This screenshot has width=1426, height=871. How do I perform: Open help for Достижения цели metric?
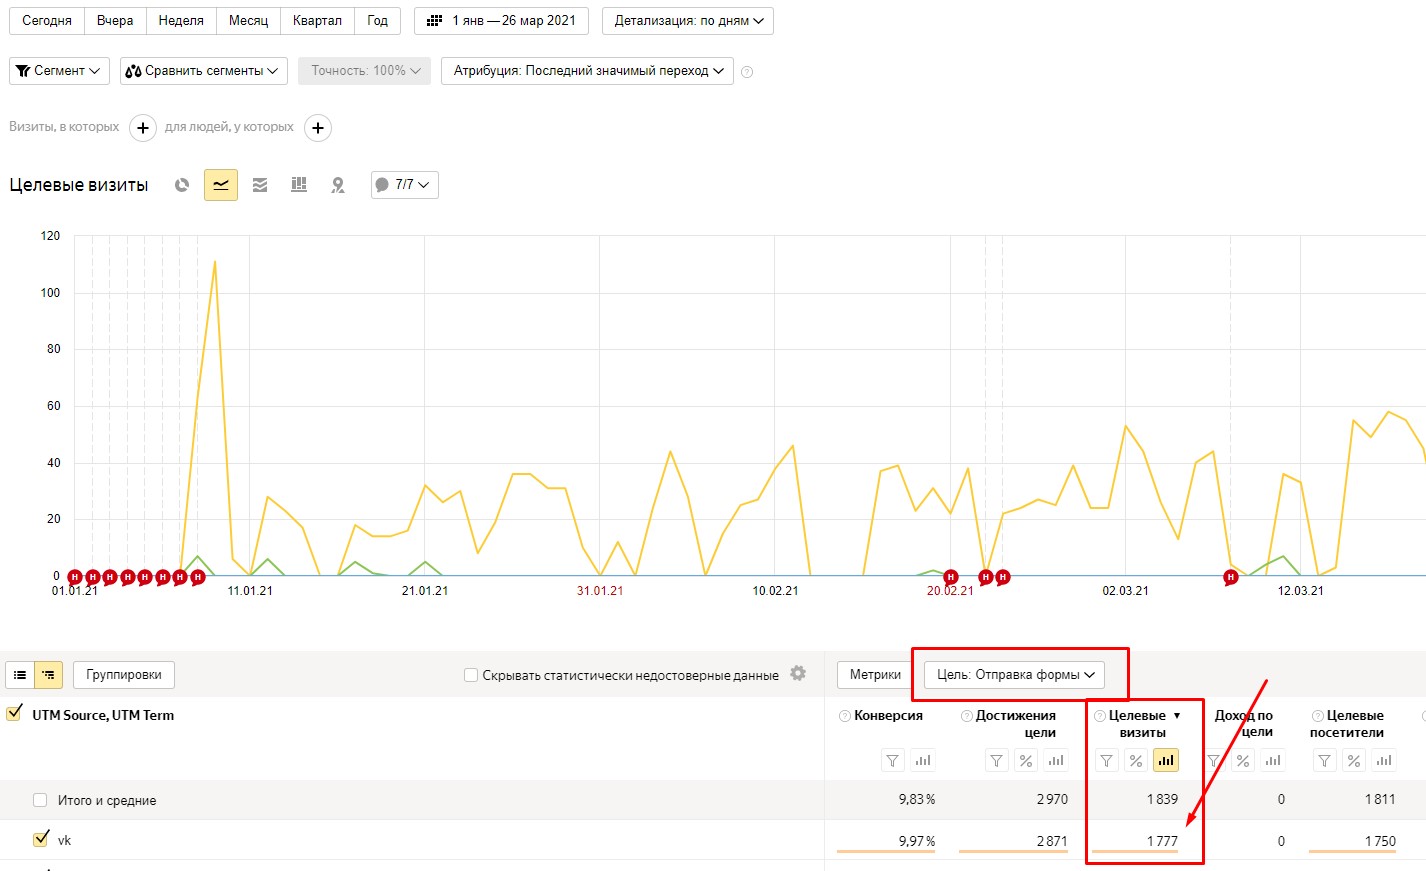[967, 716]
